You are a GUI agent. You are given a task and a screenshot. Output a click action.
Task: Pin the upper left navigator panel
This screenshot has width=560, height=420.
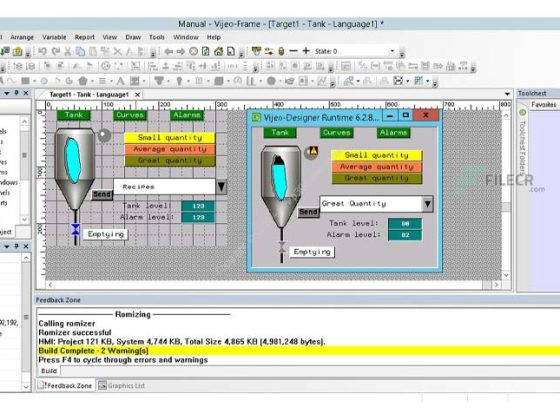(16, 93)
